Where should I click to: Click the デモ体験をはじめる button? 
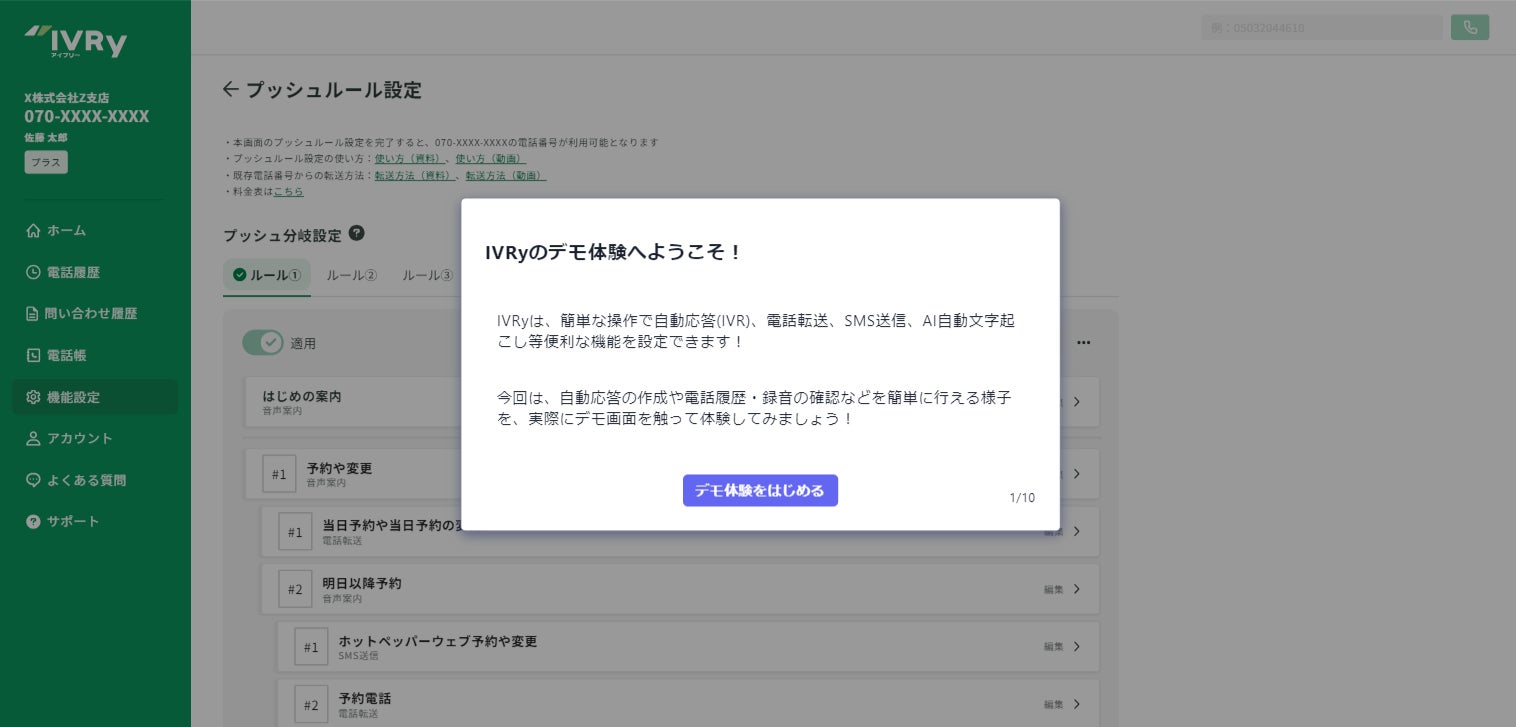(x=760, y=490)
